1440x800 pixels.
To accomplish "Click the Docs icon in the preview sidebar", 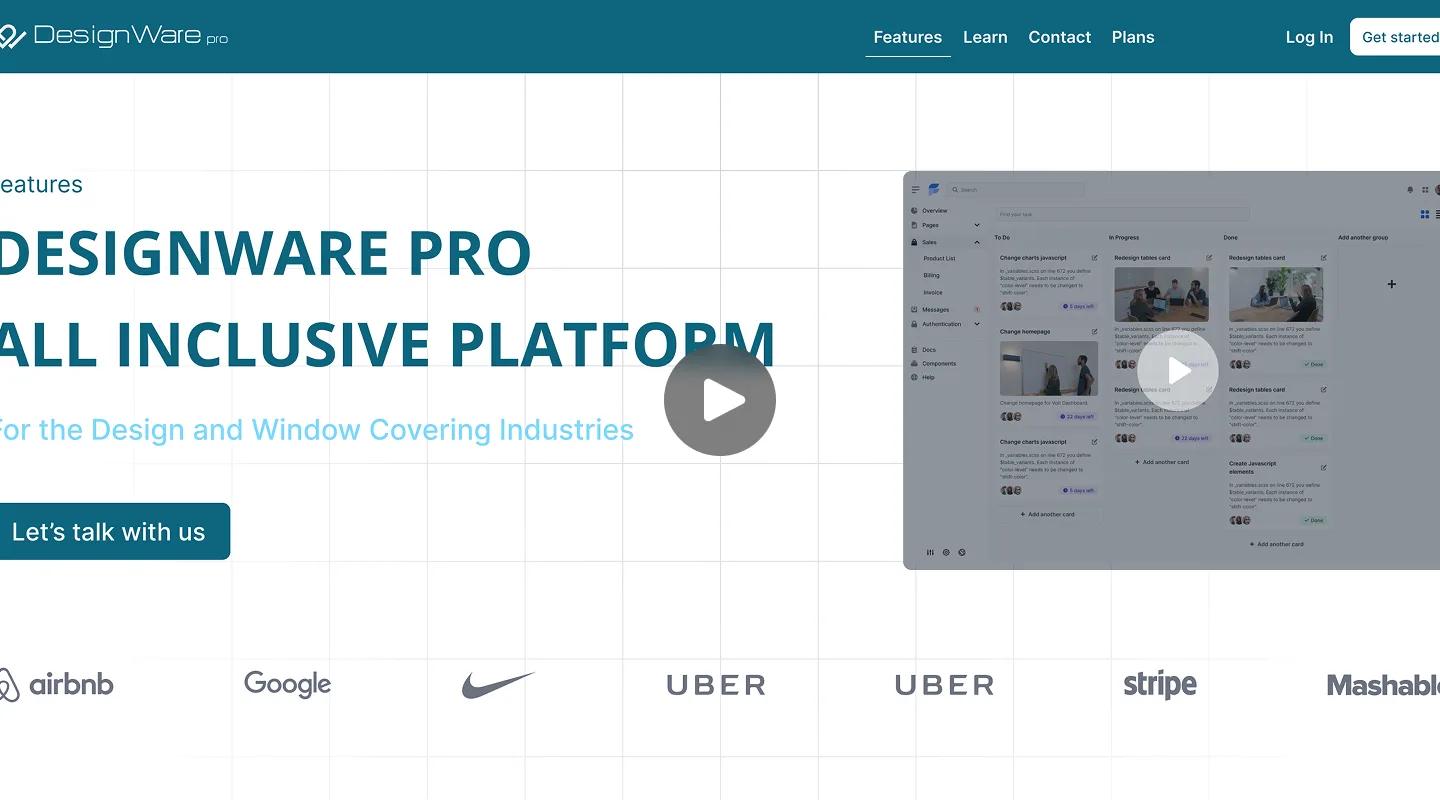I will (914, 350).
